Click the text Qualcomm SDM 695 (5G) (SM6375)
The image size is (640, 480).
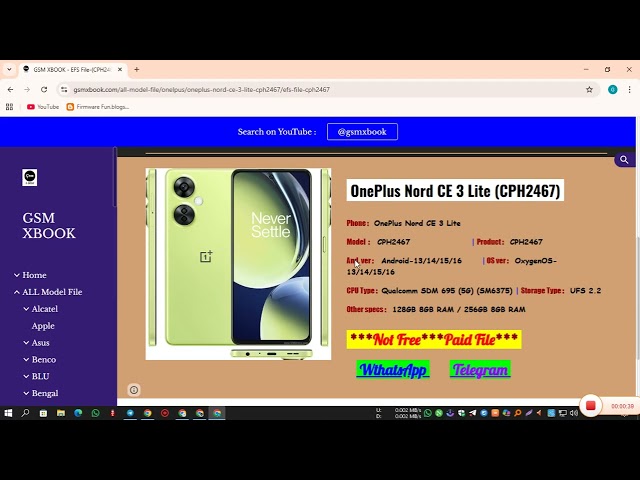(x=447, y=291)
